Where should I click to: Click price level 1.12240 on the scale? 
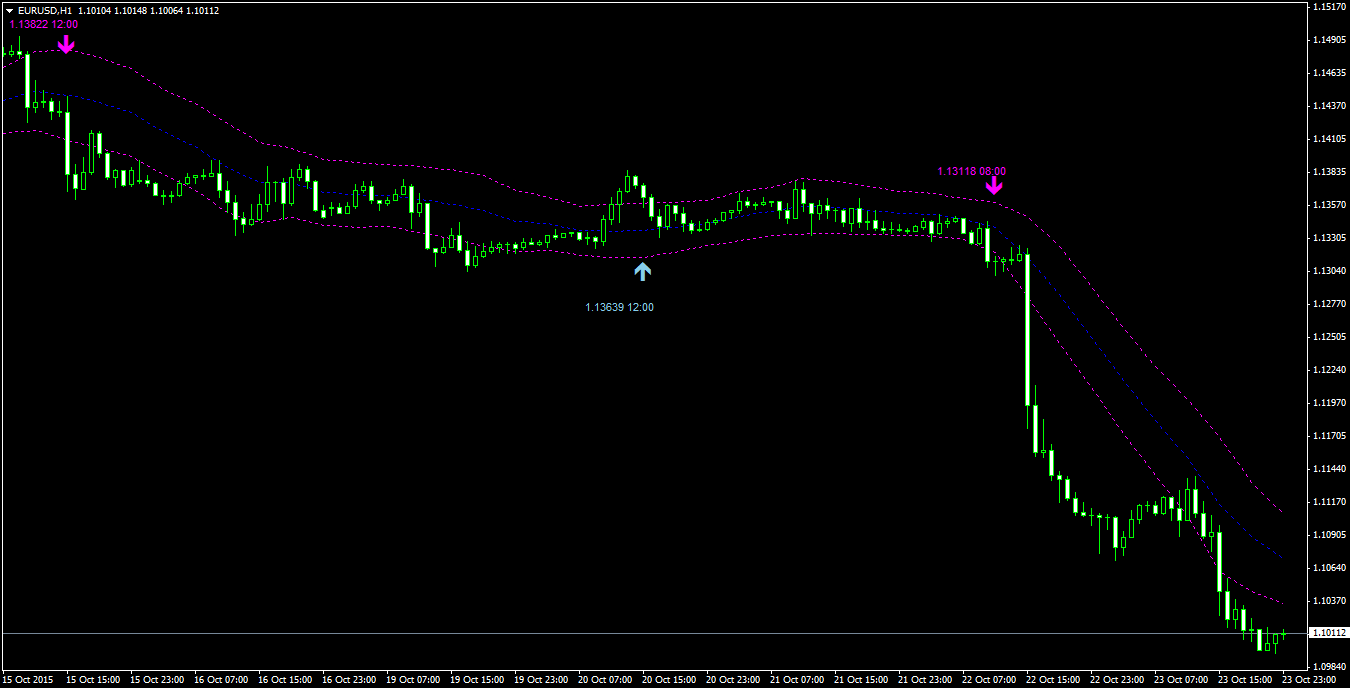tap(1329, 370)
